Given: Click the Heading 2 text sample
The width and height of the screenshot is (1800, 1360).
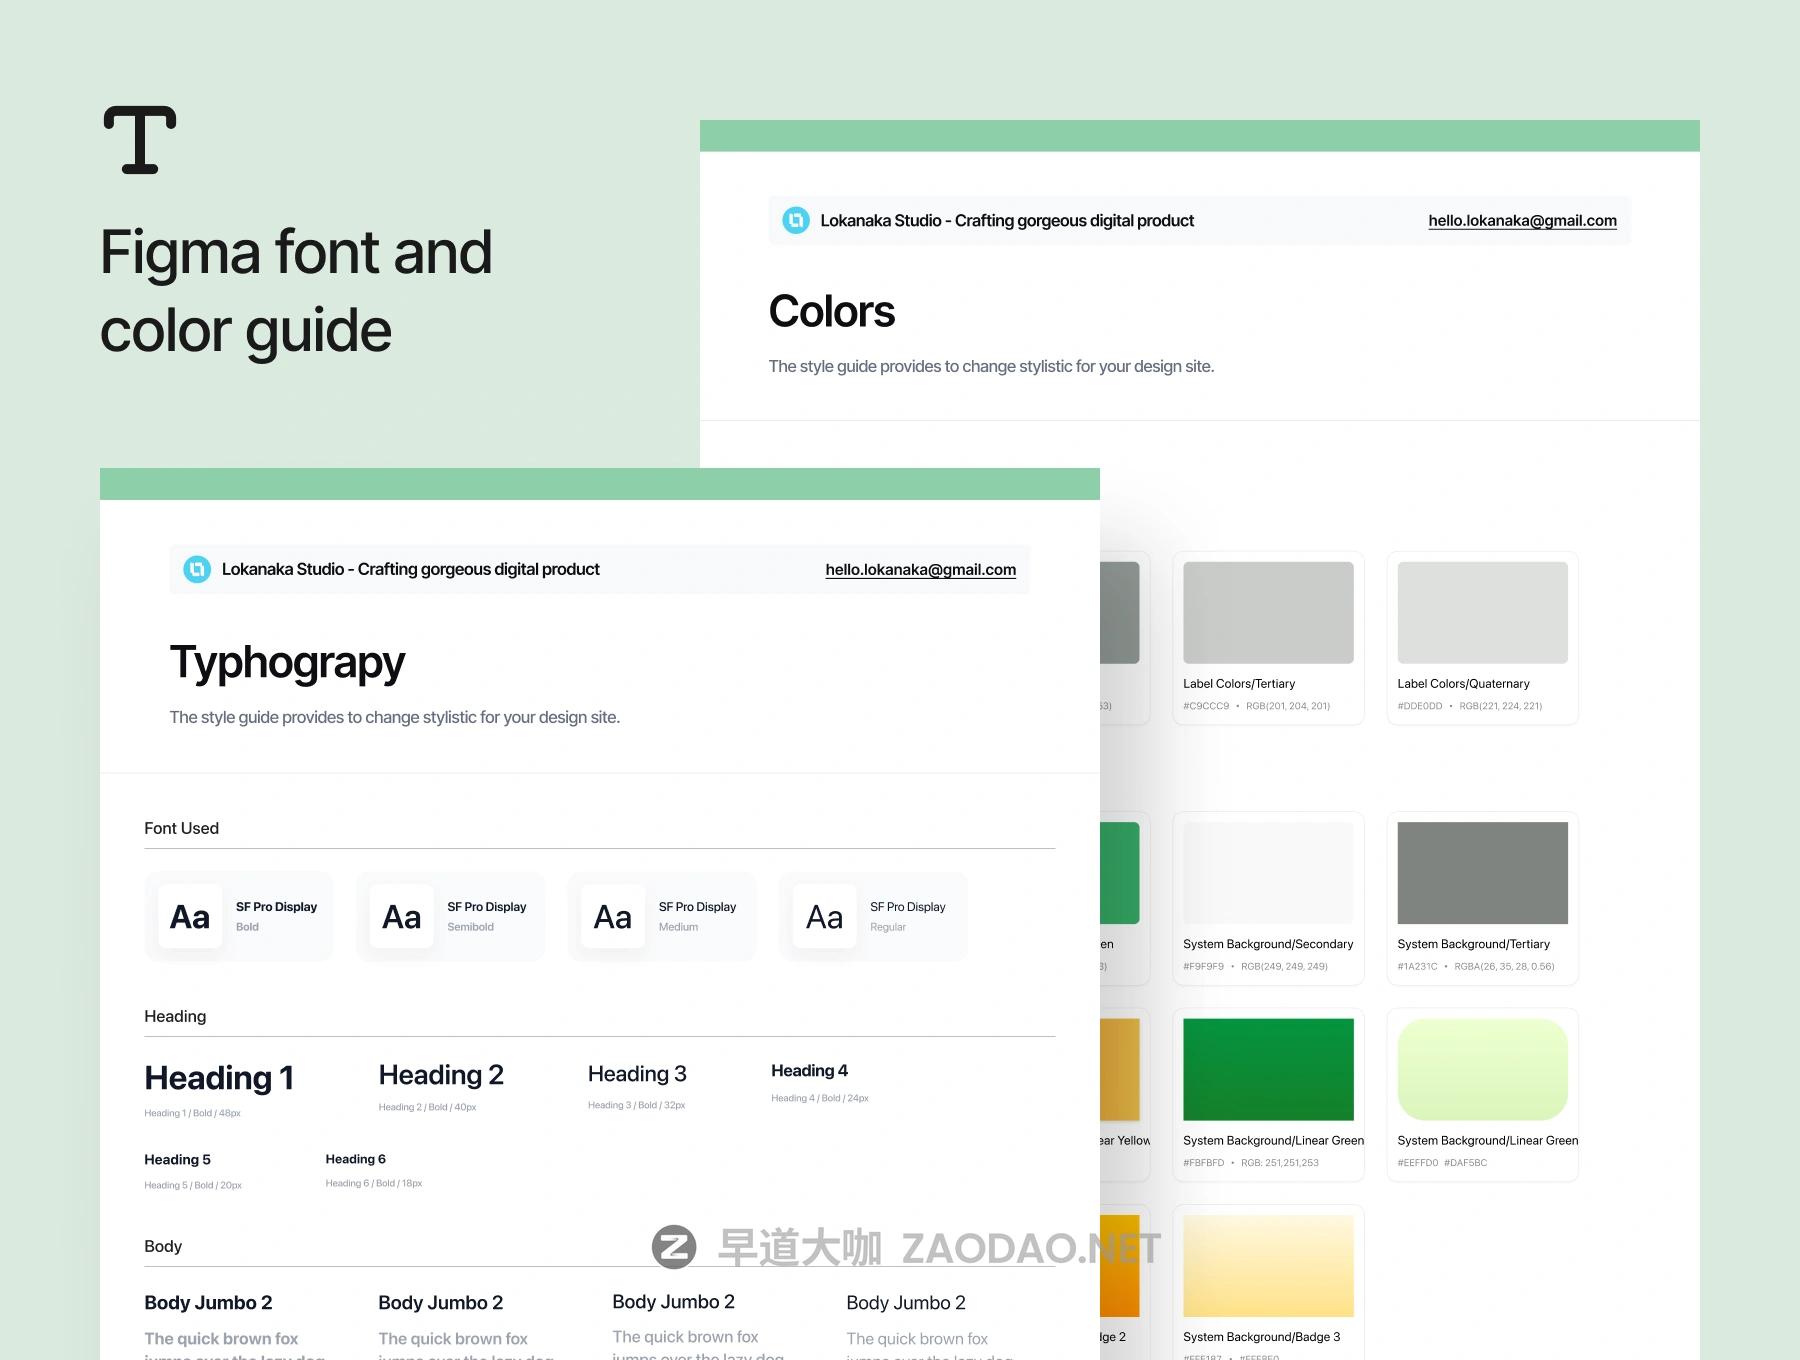Looking at the screenshot, I should (x=441, y=1075).
